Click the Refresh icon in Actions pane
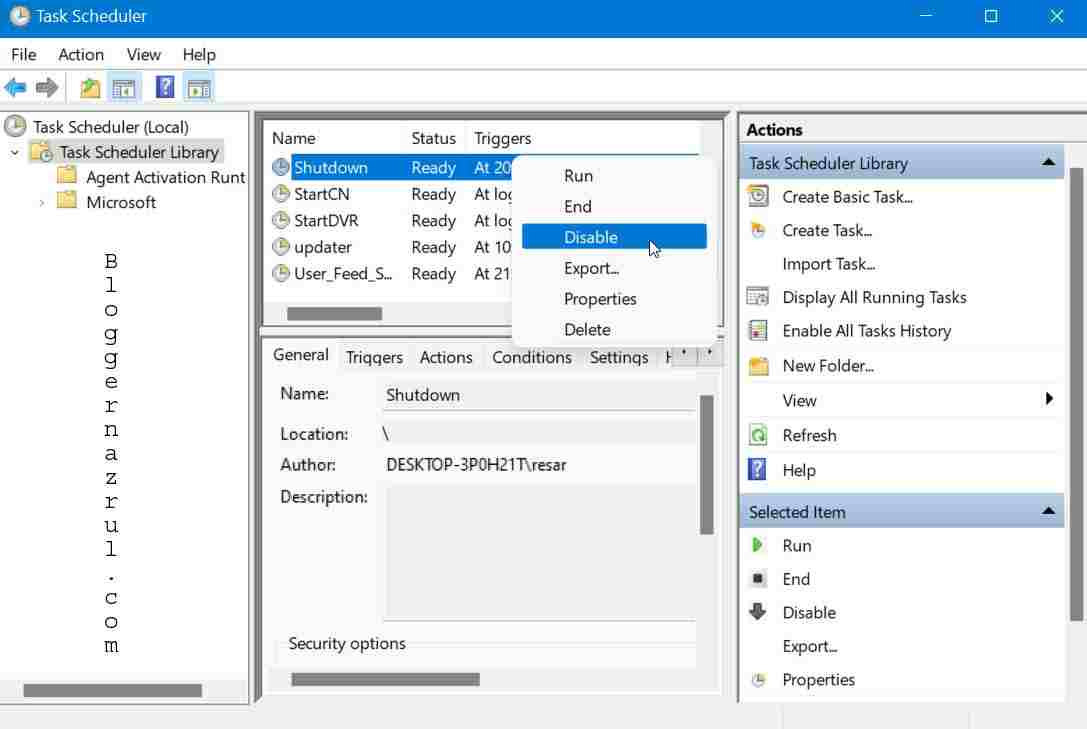The height and width of the screenshot is (729, 1087). (x=758, y=434)
